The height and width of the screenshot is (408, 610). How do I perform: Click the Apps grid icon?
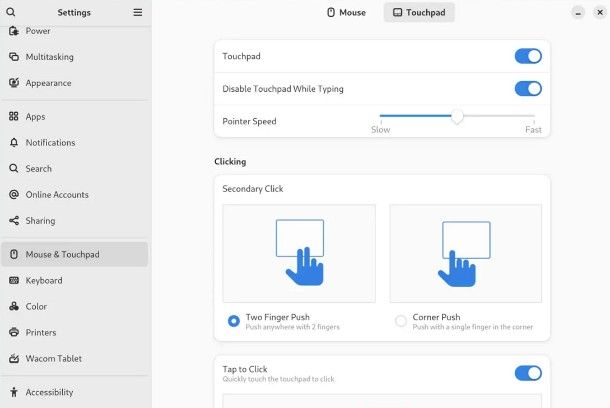pyautogui.click(x=14, y=116)
